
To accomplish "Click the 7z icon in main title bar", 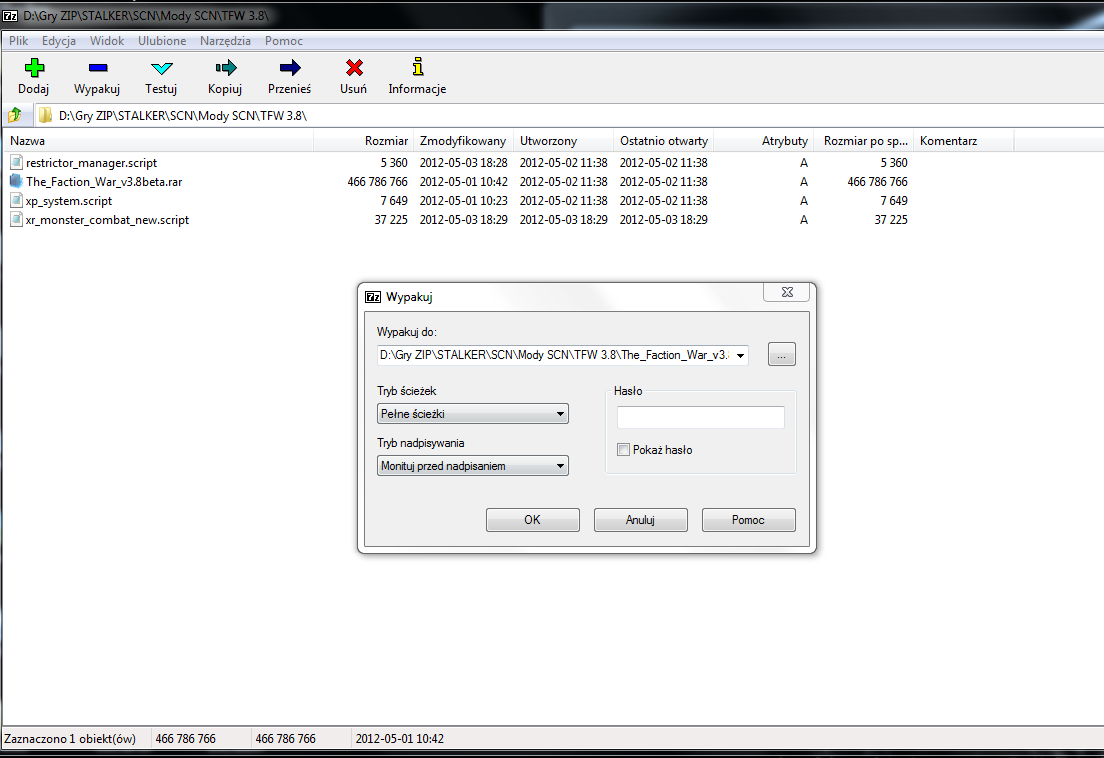I will [x=10, y=15].
